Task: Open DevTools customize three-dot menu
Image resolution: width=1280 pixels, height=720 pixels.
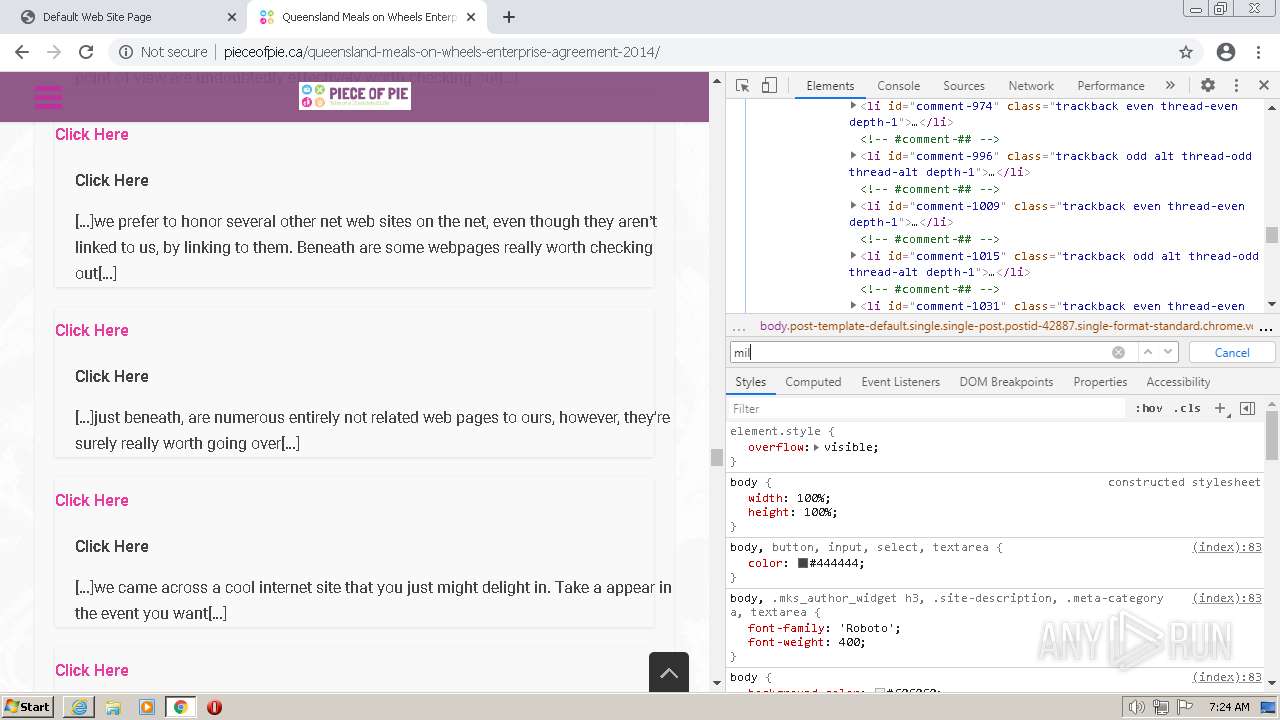Action: (x=1236, y=85)
